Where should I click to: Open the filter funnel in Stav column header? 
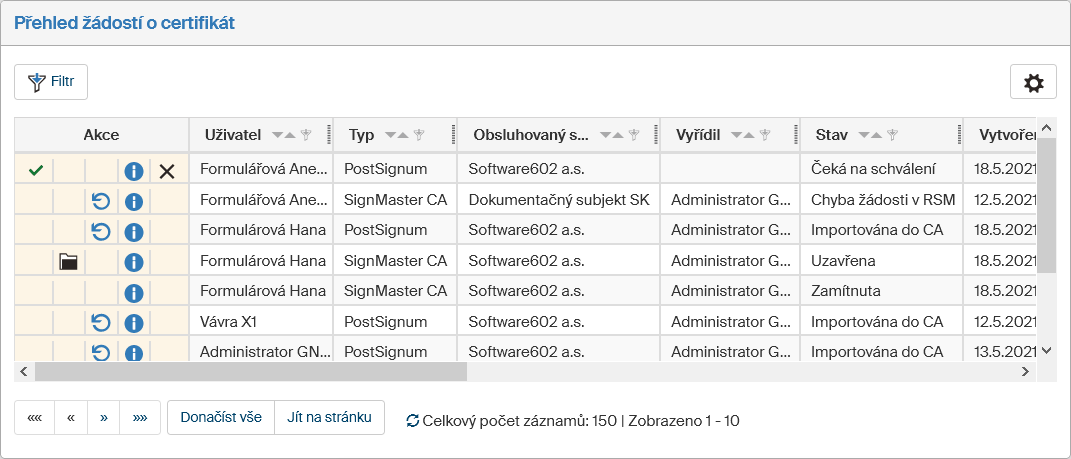tap(893, 135)
